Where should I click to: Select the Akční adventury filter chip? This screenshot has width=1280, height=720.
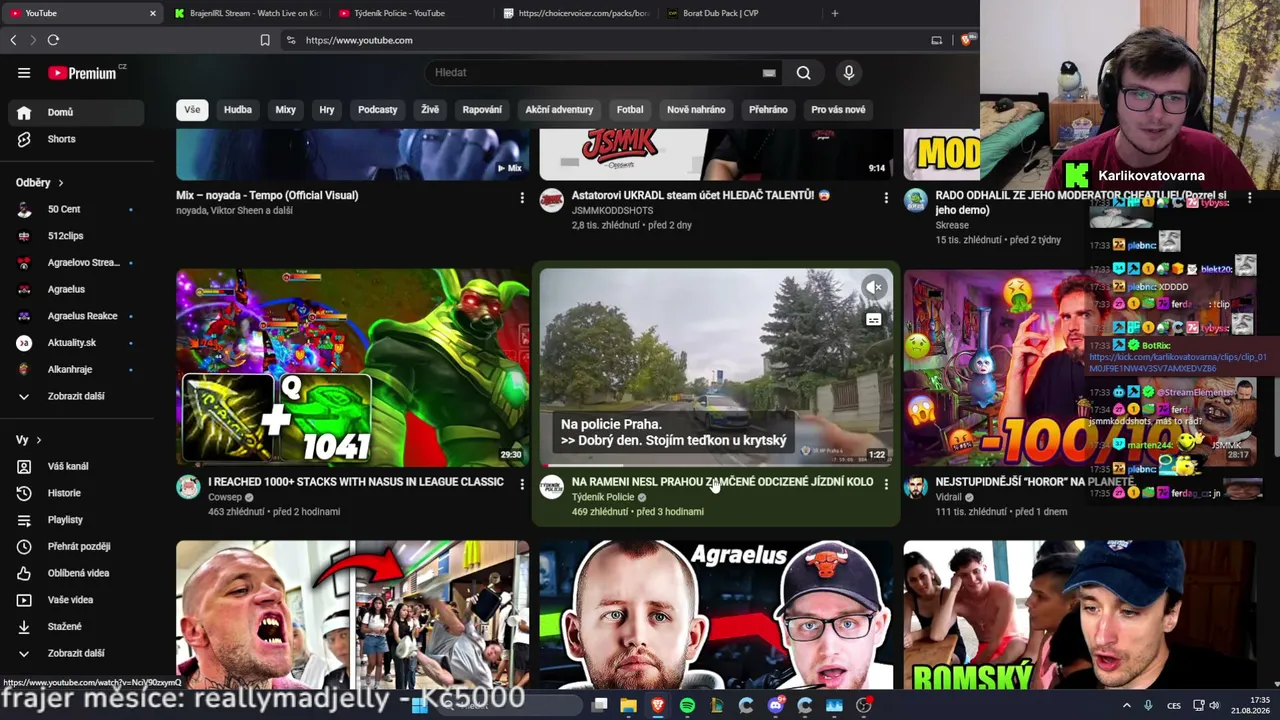[x=559, y=110]
